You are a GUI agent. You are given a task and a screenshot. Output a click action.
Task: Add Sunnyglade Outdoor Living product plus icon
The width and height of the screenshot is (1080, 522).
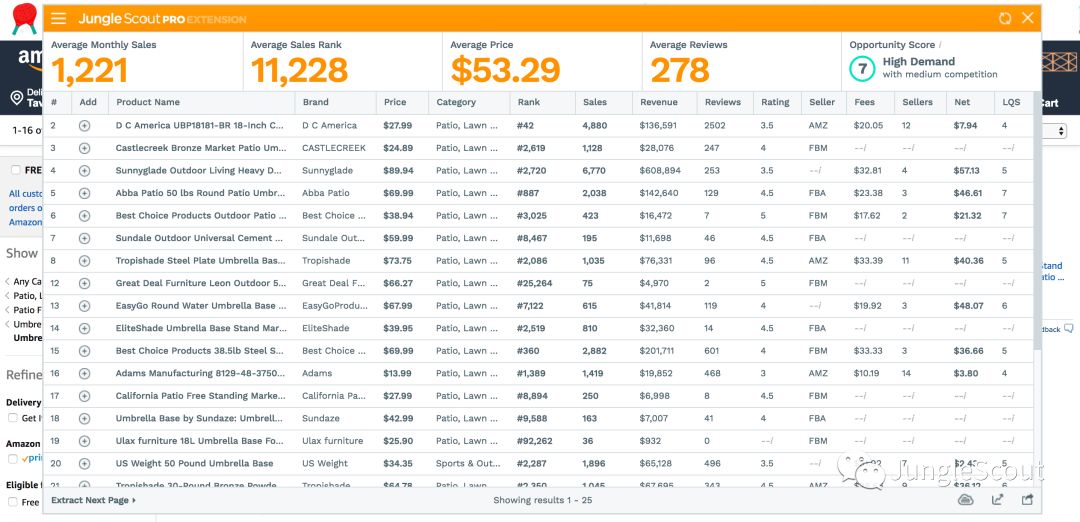84,171
